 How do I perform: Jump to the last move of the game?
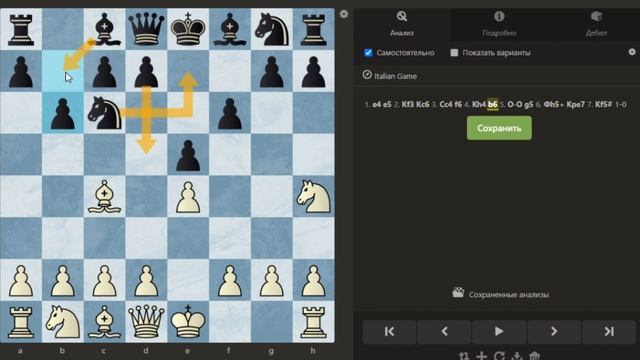pos(609,331)
